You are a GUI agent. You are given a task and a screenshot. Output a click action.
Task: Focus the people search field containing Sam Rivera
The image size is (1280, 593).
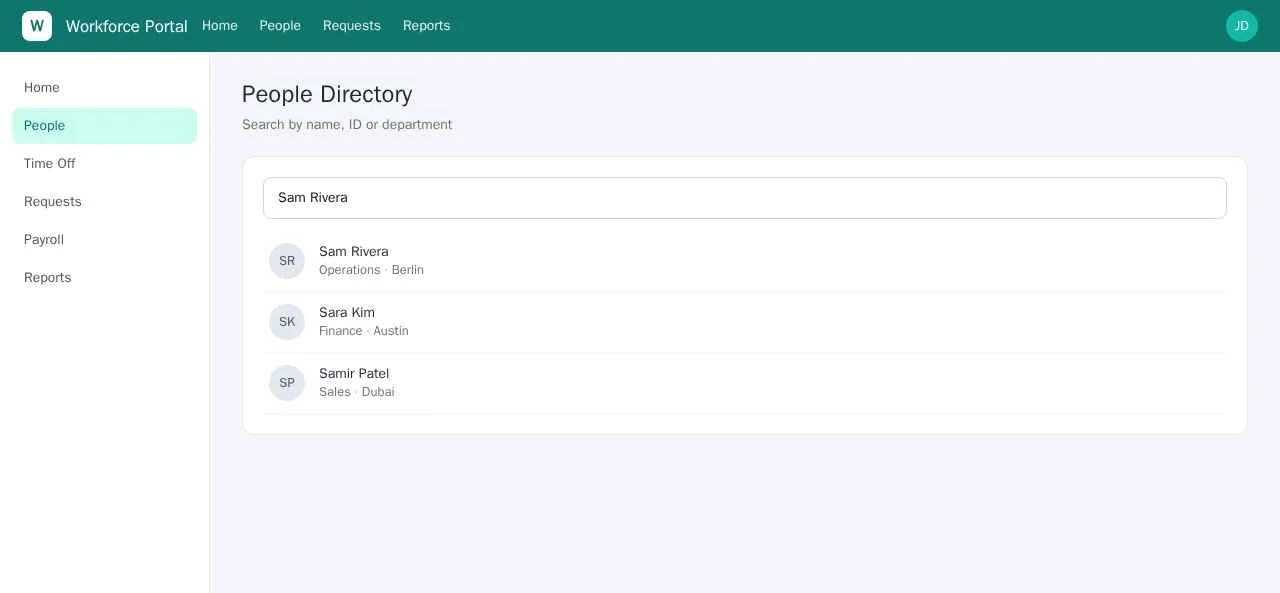(744, 198)
